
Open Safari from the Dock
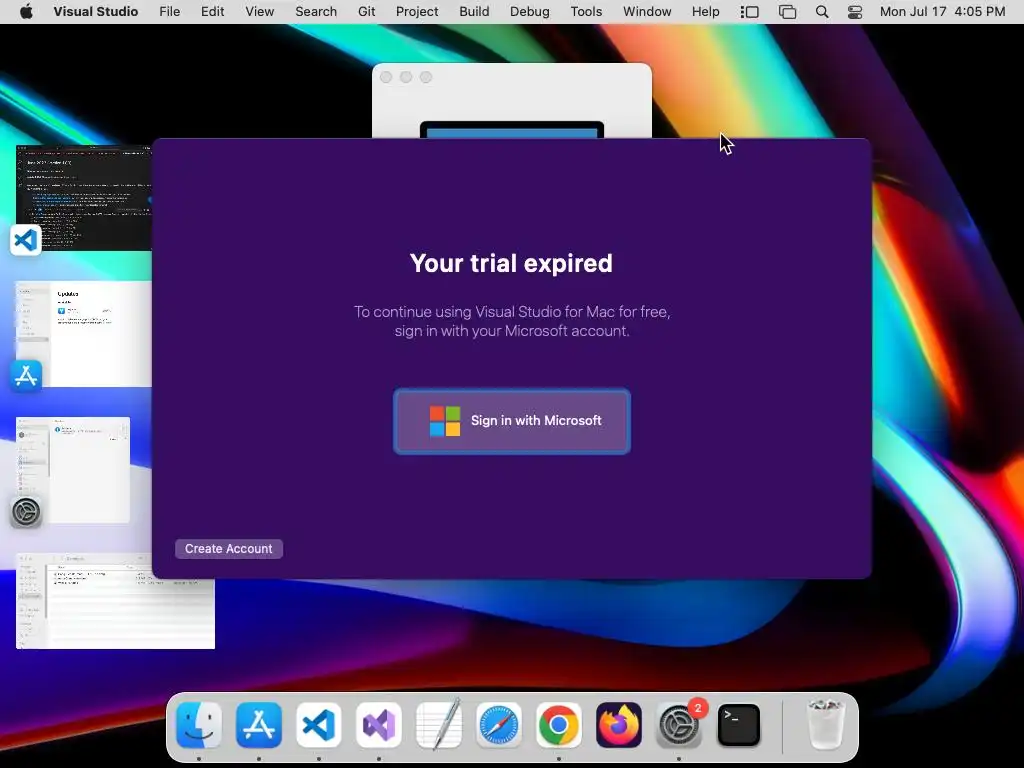[499, 725]
